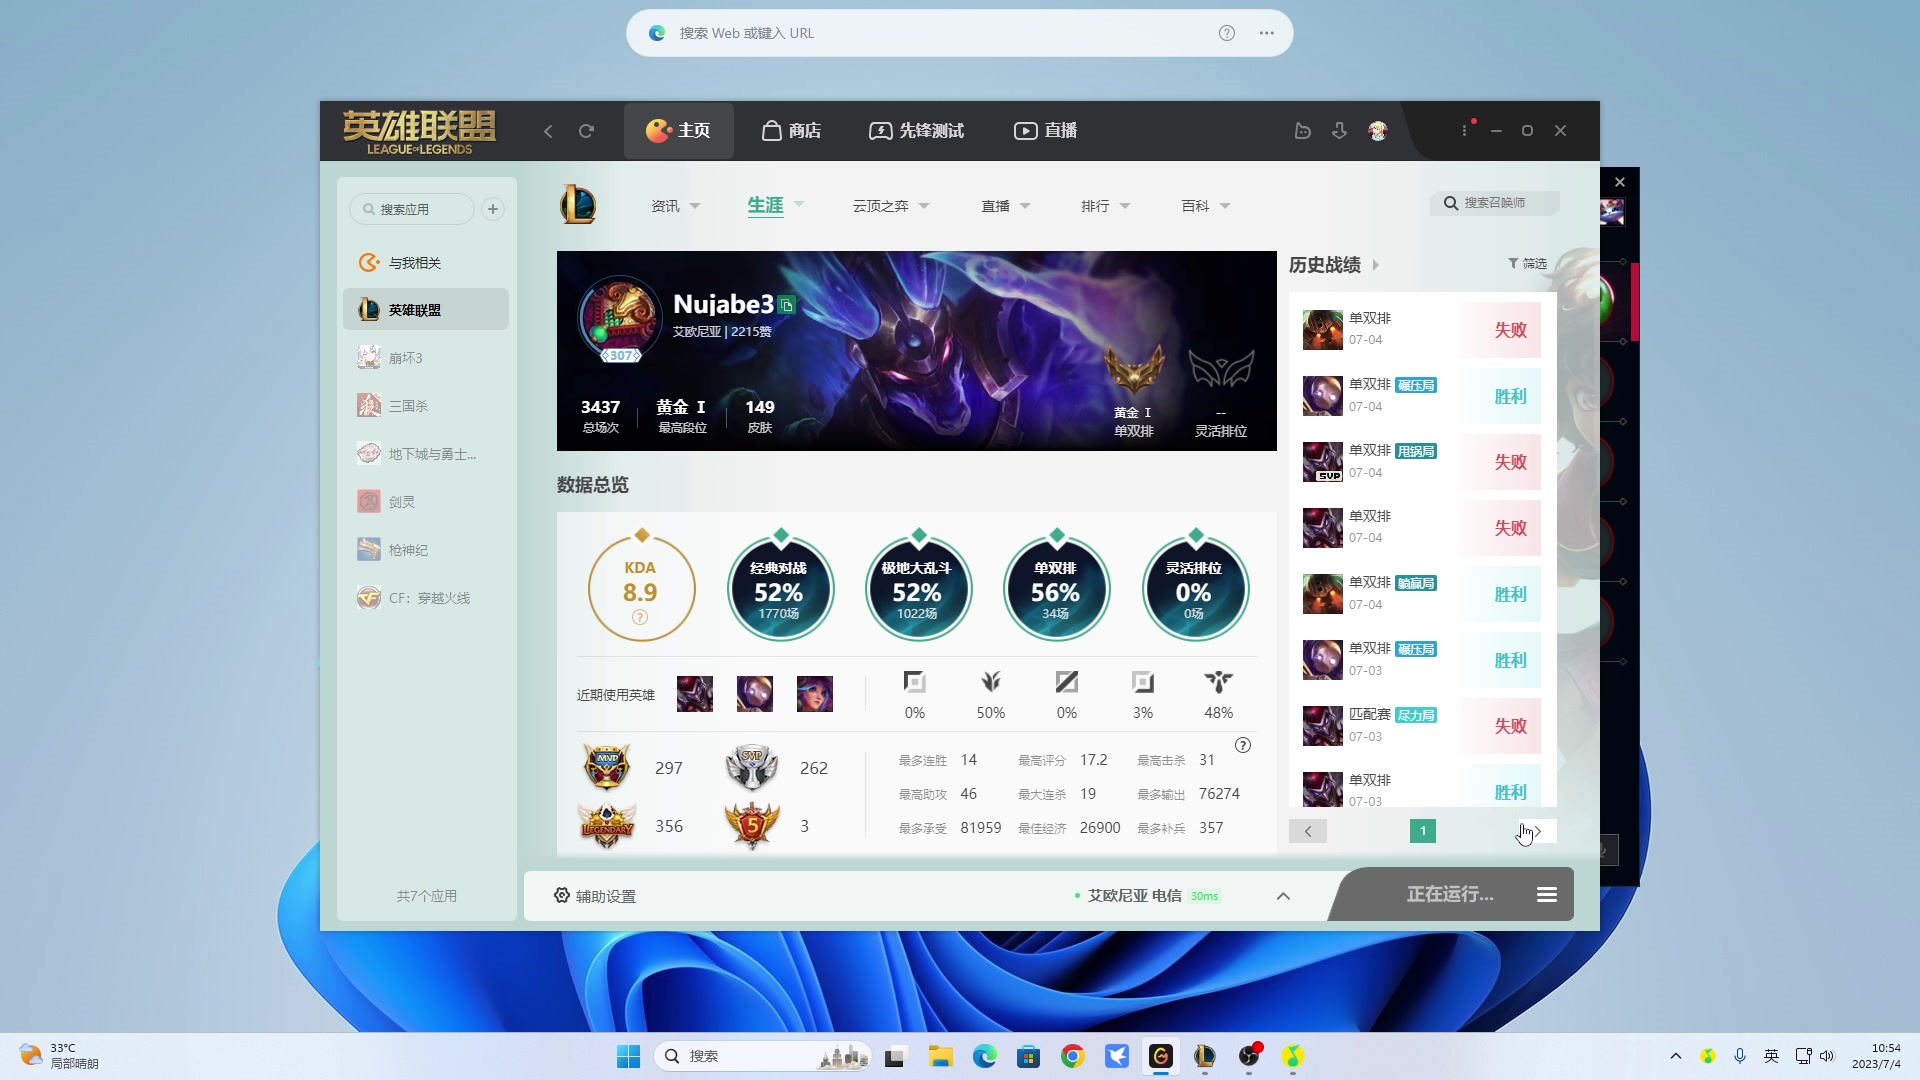Click the MVP badge icon

(607, 767)
